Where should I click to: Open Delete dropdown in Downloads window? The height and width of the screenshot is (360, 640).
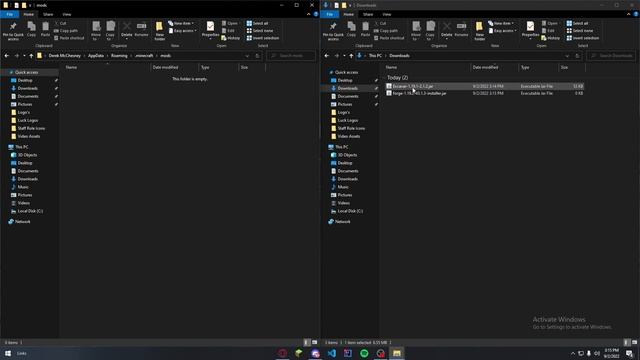(x=447, y=31)
